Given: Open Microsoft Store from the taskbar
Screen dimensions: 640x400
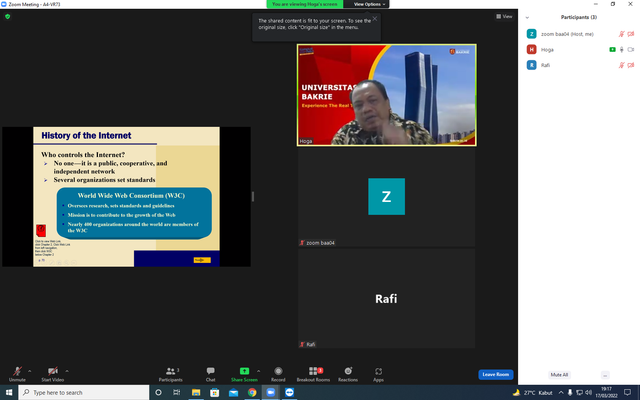Looking at the screenshot, I should pos(214,392).
